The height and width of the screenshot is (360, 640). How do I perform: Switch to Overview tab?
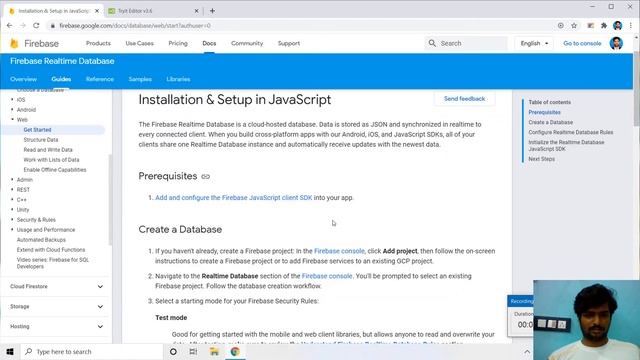[x=23, y=79]
